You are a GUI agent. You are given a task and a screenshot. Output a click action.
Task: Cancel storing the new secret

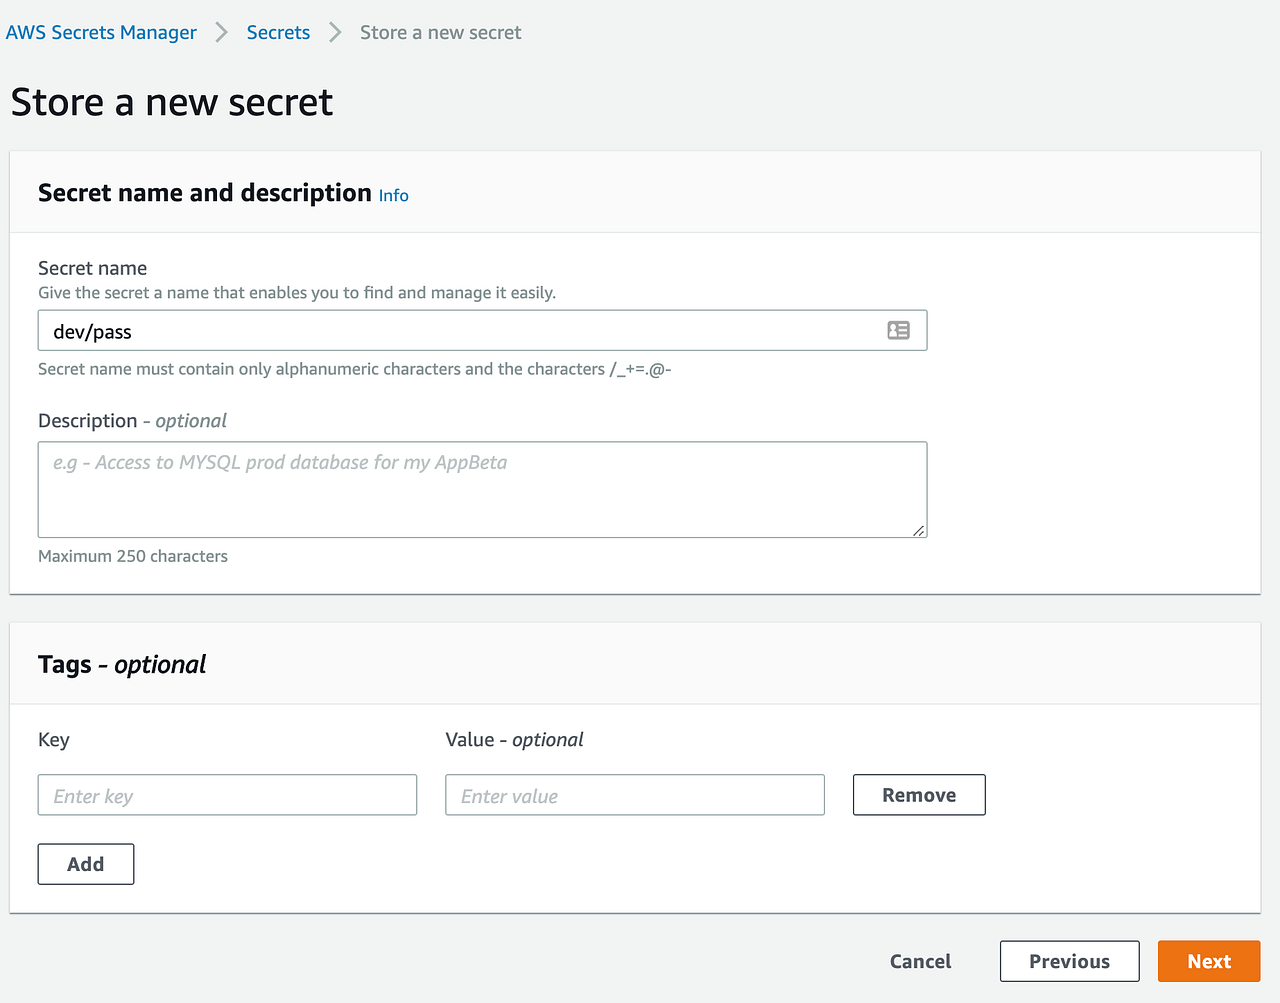[919, 961]
